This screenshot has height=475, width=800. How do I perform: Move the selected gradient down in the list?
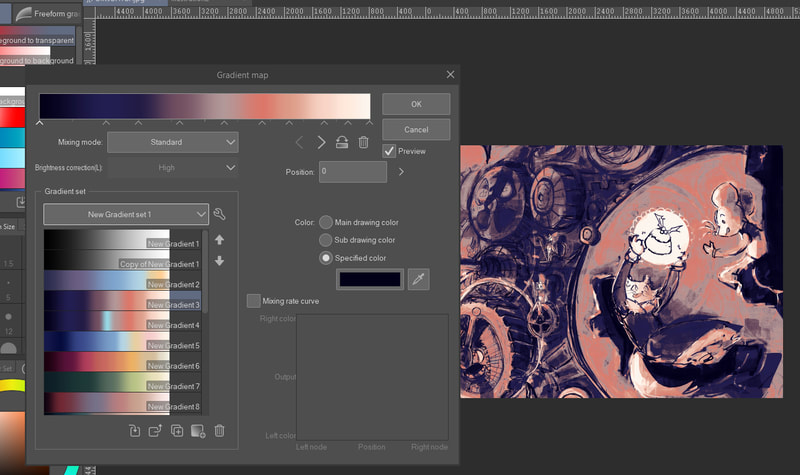pyautogui.click(x=219, y=261)
